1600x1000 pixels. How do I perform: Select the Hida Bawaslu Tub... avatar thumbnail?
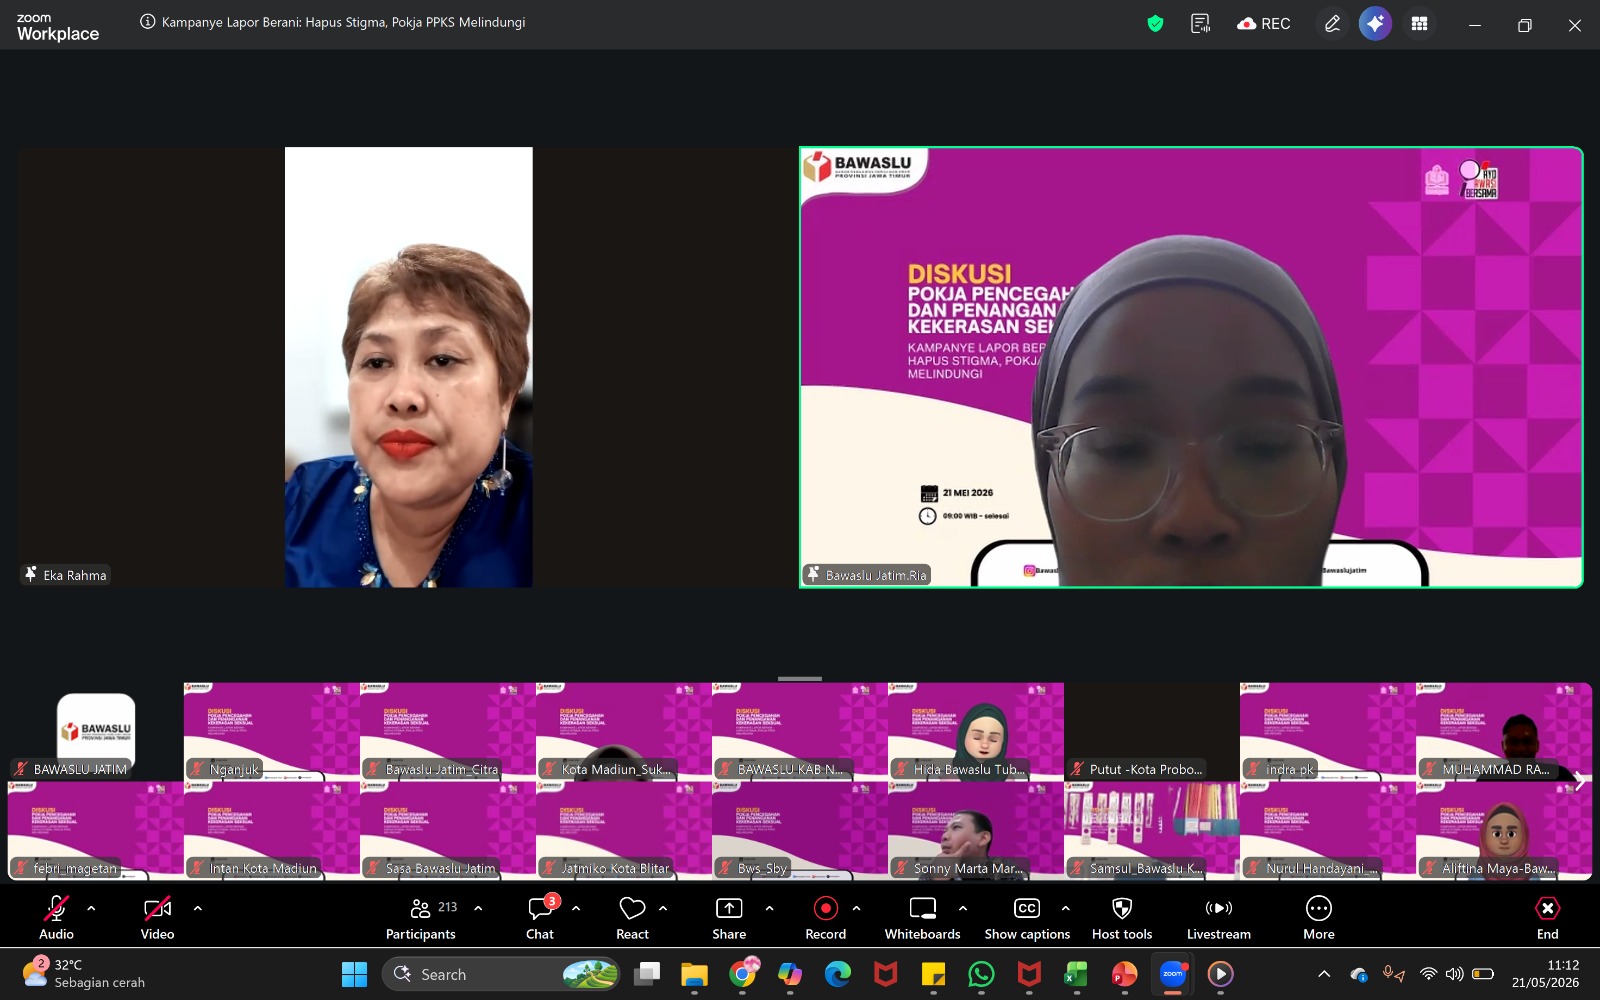(976, 732)
